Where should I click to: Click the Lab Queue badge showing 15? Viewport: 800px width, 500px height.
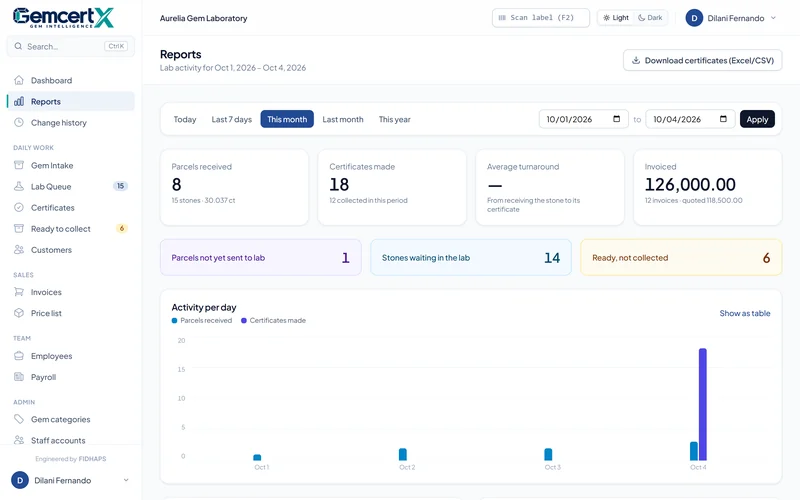[x=120, y=186]
